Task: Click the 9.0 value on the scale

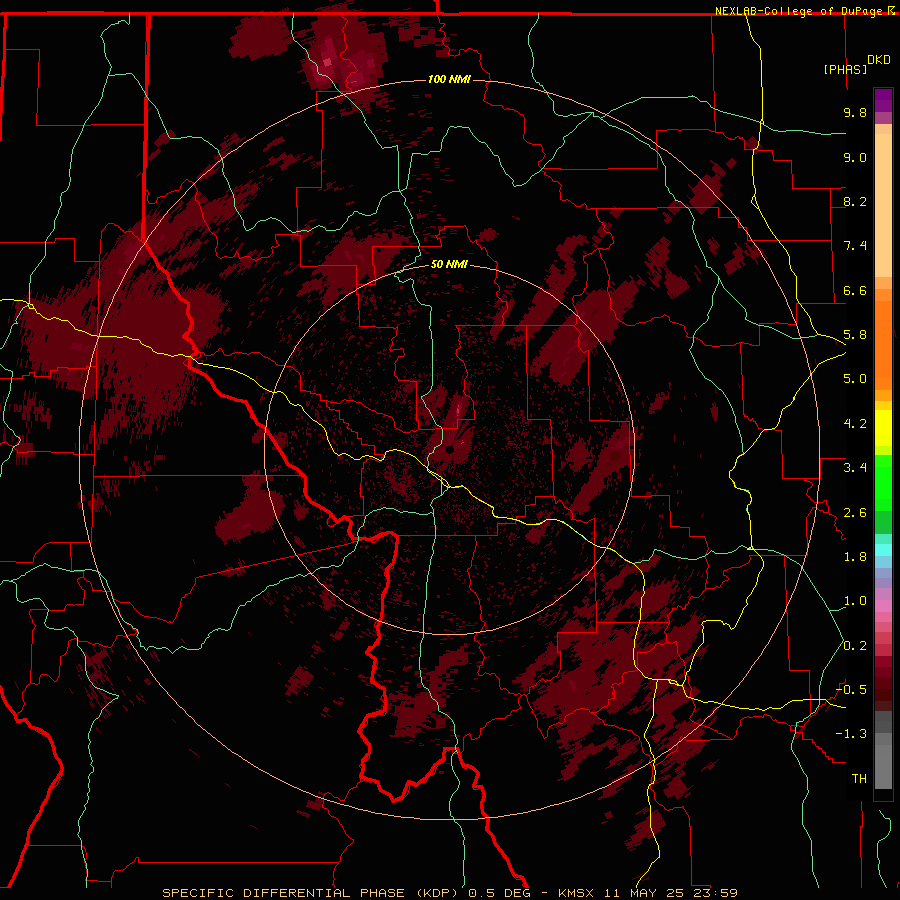Action: point(855,158)
